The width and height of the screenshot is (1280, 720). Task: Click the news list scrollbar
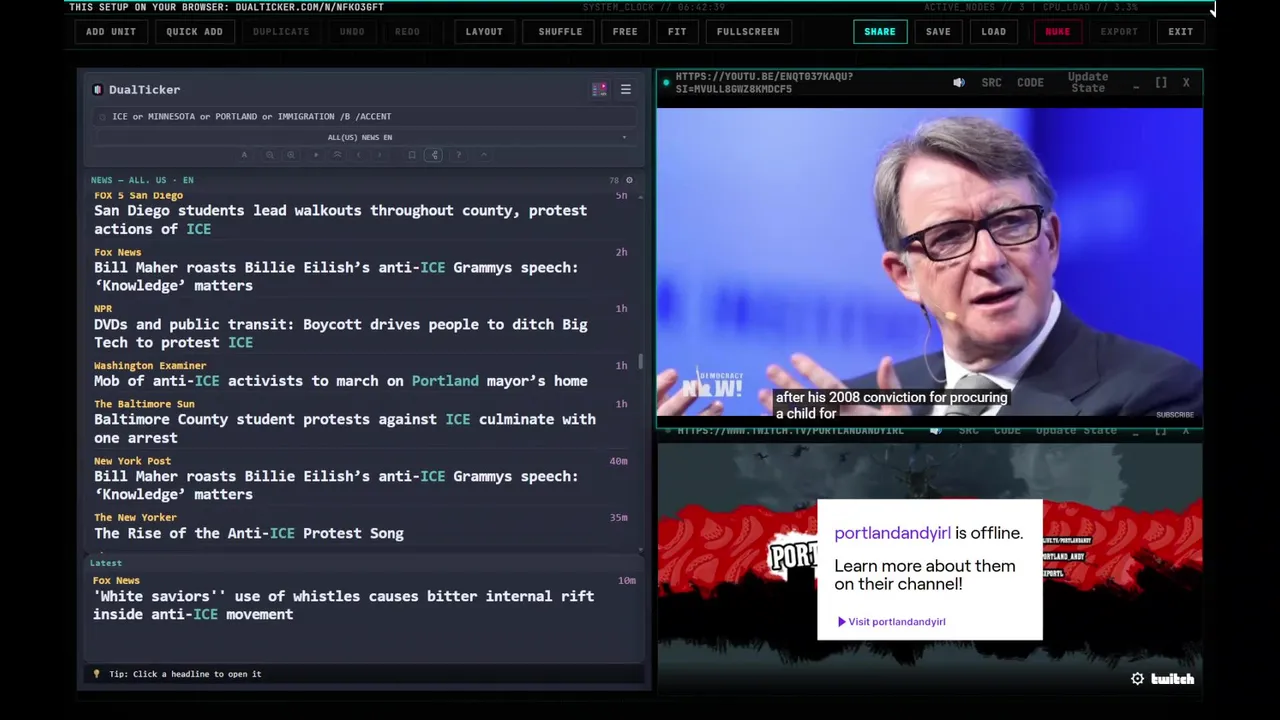tap(641, 360)
